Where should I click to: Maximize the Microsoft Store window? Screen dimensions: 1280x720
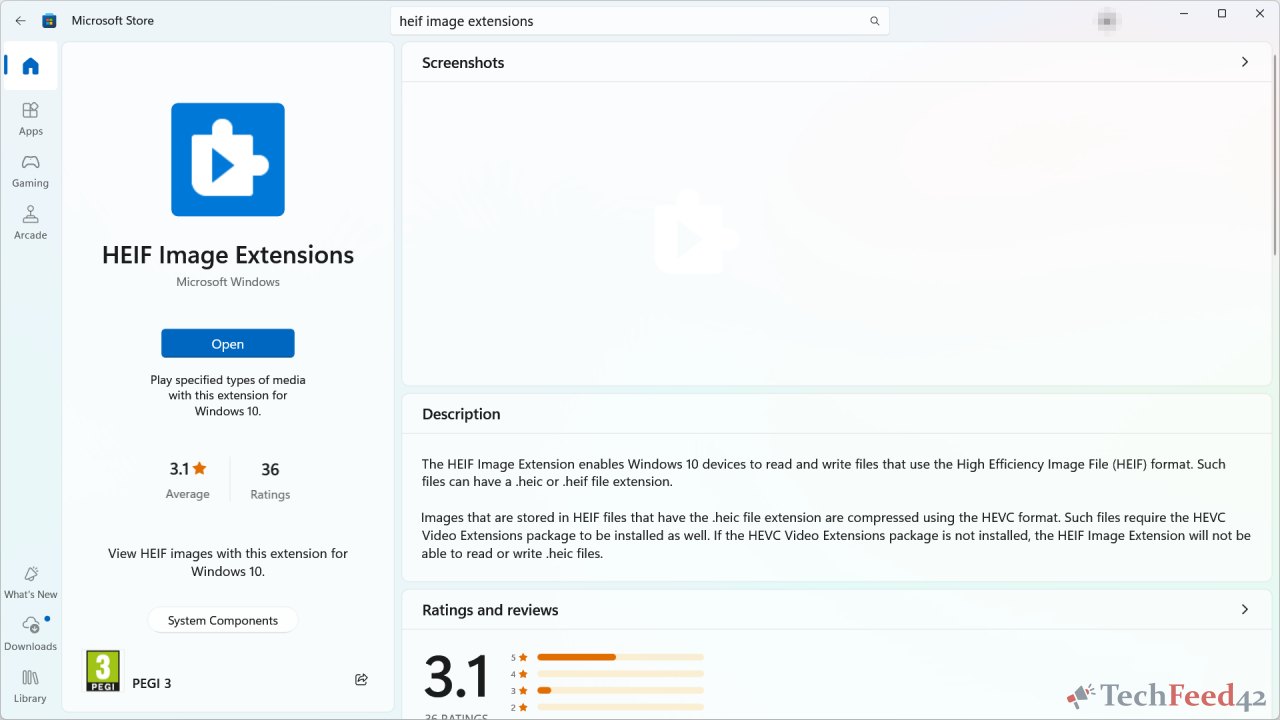[x=1222, y=14]
